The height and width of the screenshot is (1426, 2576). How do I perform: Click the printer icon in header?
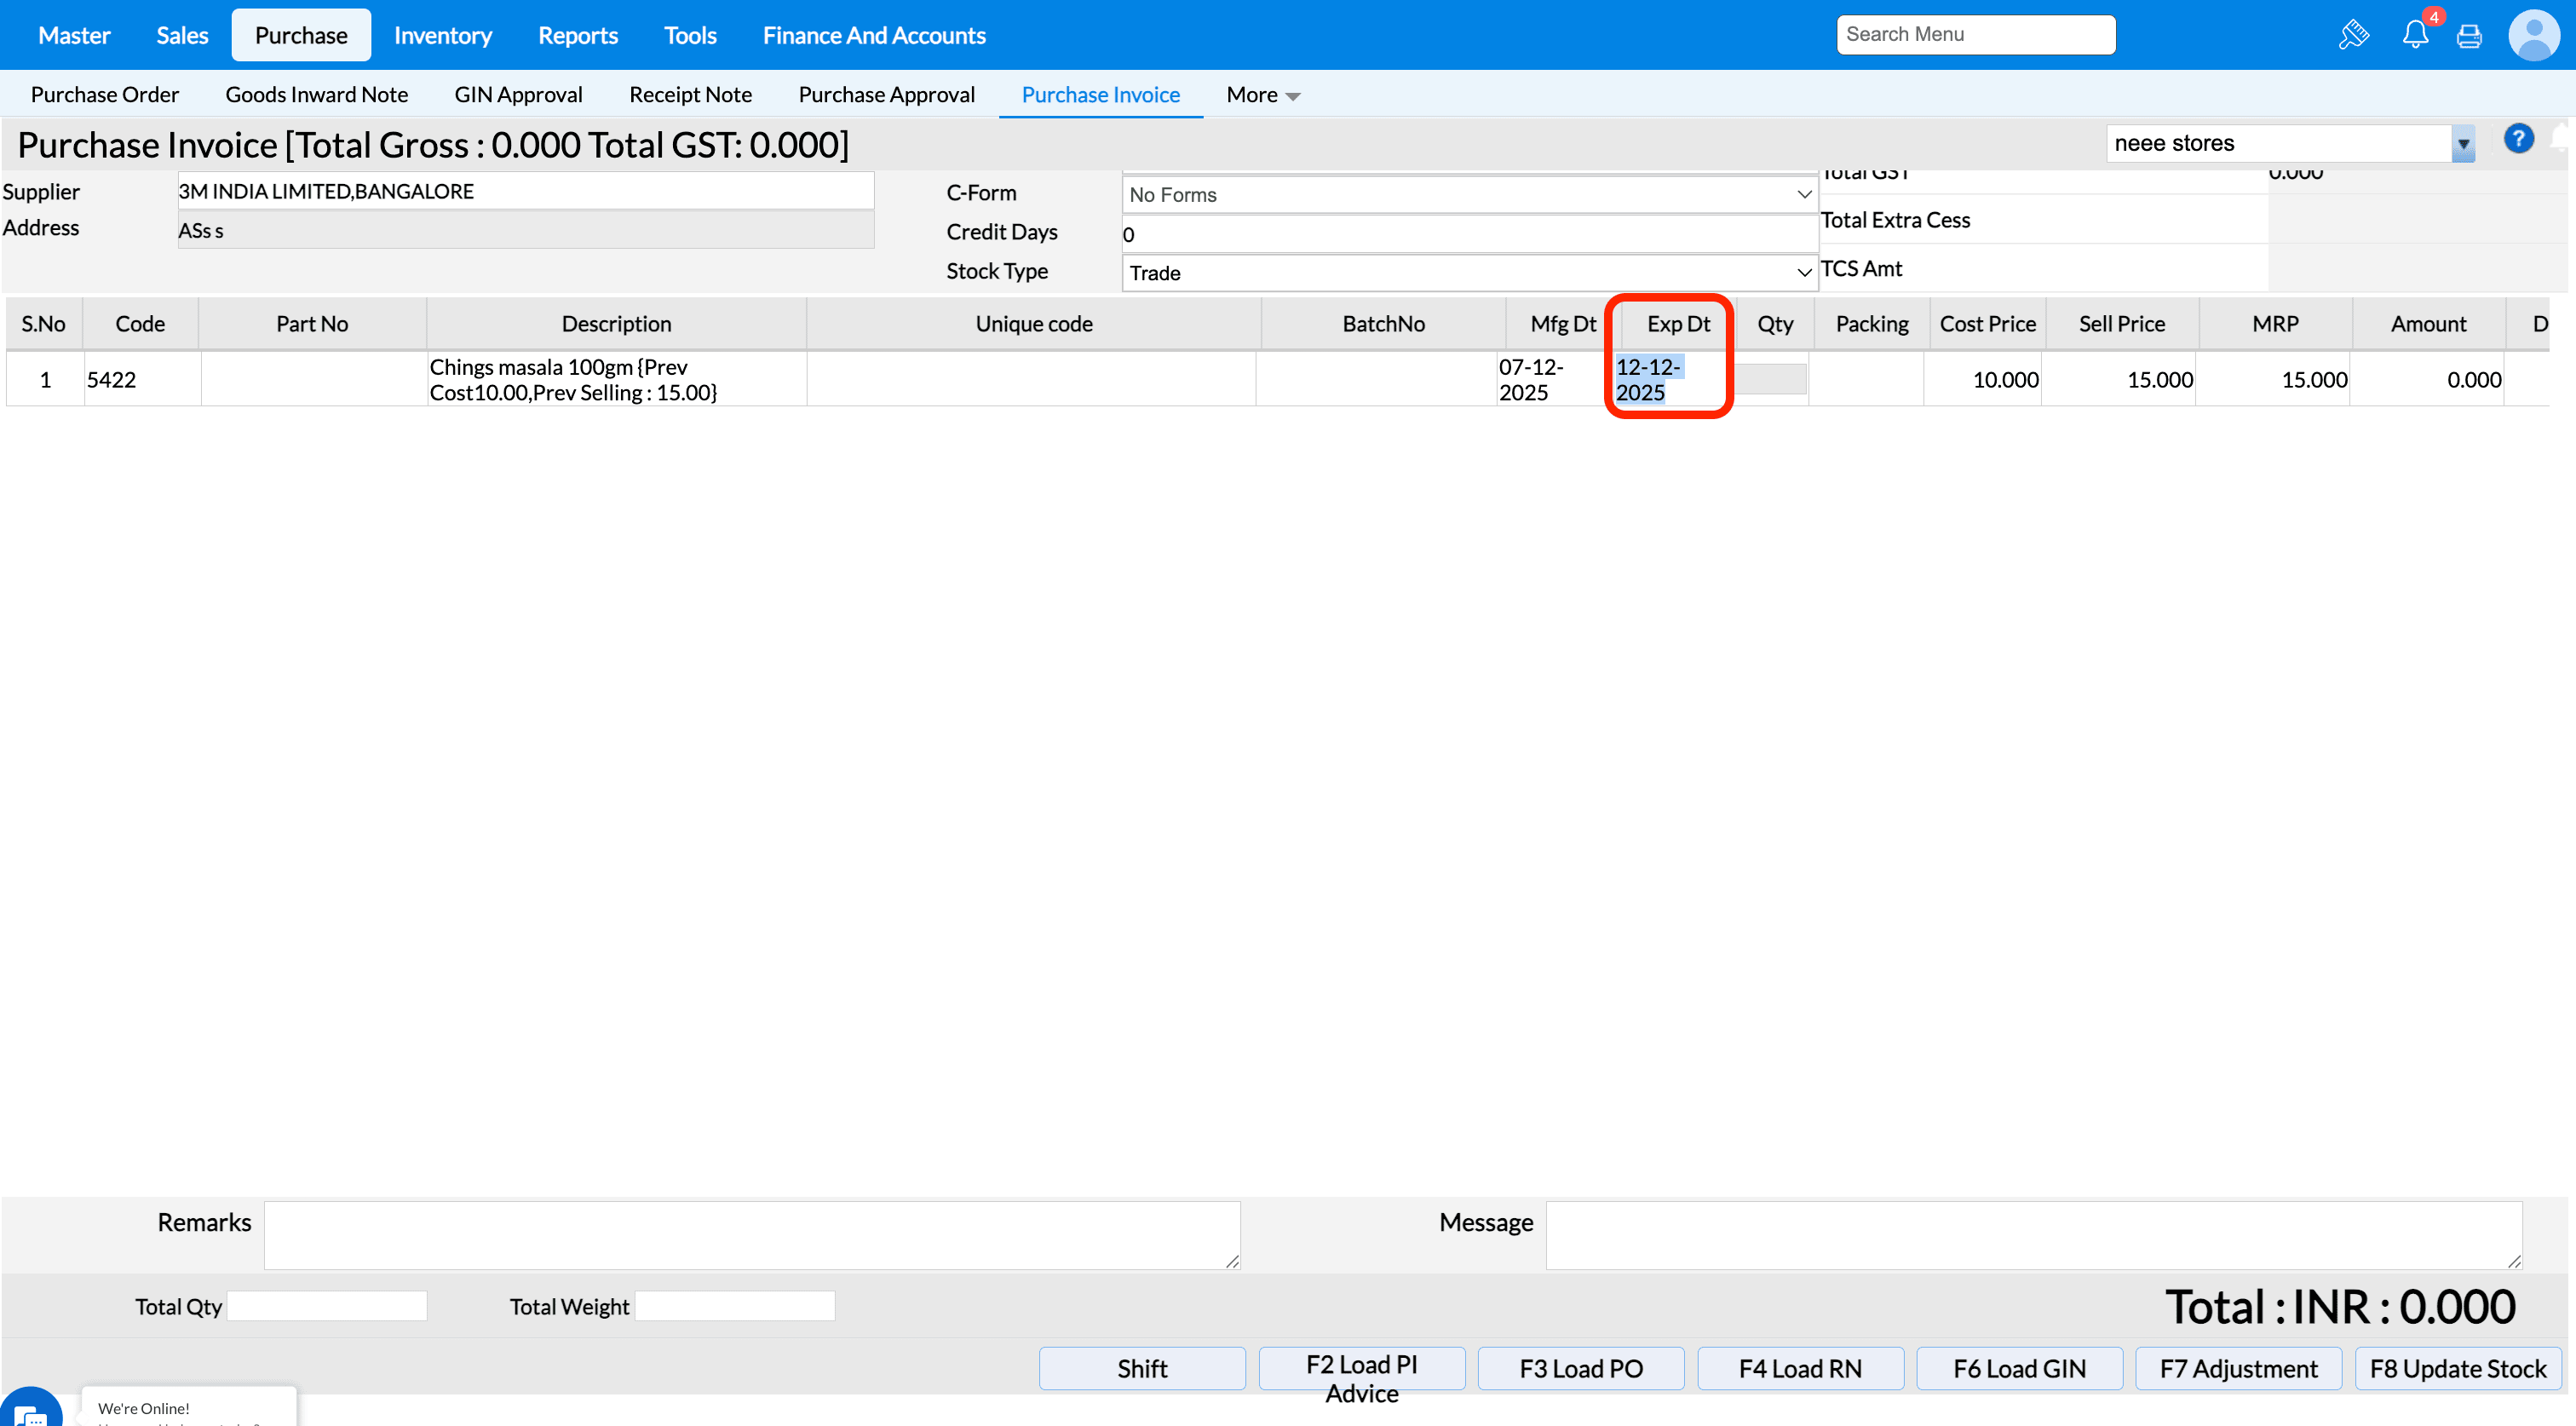coord(2469,36)
